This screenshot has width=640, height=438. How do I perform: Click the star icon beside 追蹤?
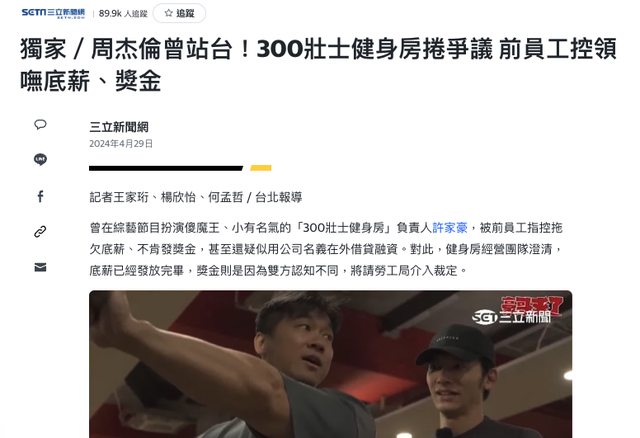click(168, 13)
